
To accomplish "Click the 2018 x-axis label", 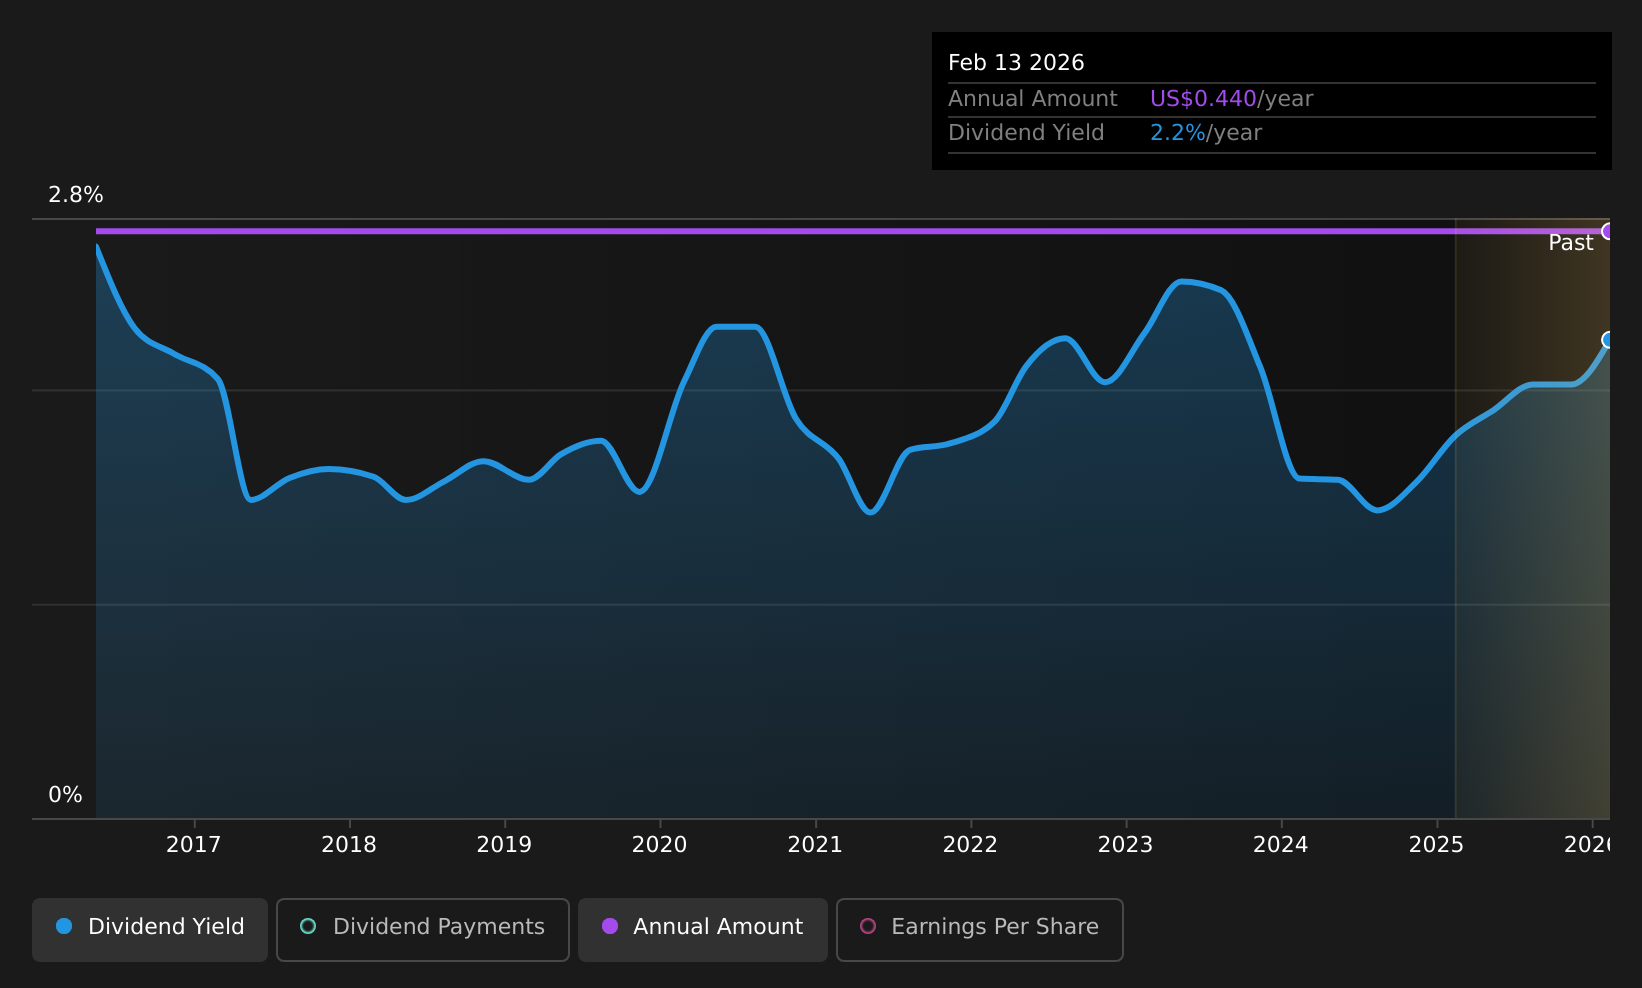I will coord(349,845).
